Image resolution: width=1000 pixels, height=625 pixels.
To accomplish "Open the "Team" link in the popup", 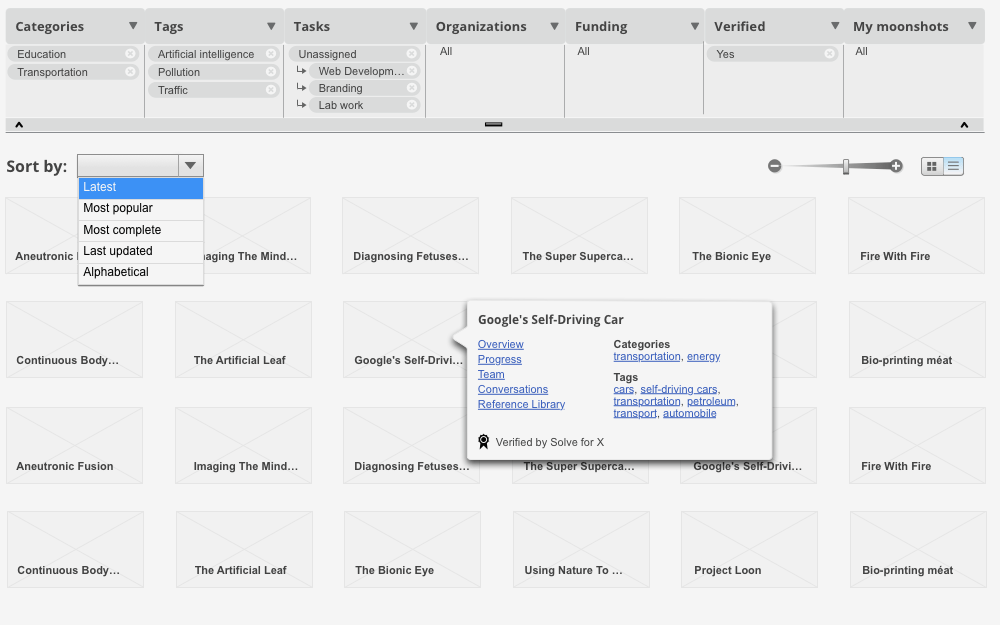I will pyautogui.click(x=491, y=374).
